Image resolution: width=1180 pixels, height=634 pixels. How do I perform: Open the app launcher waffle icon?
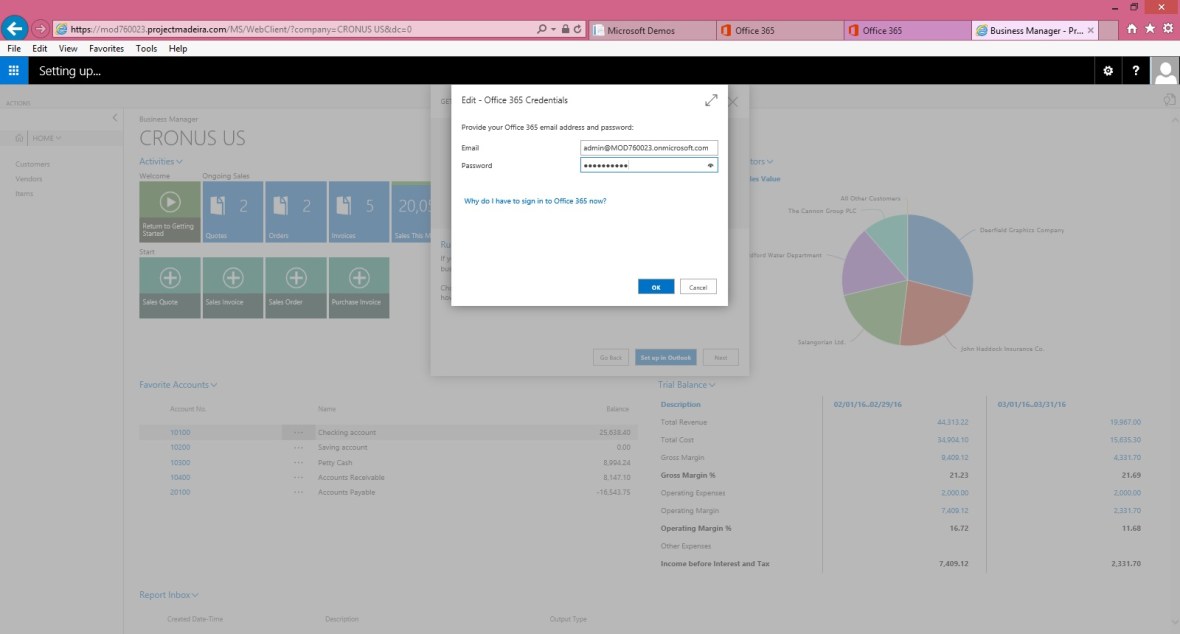coord(14,71)
